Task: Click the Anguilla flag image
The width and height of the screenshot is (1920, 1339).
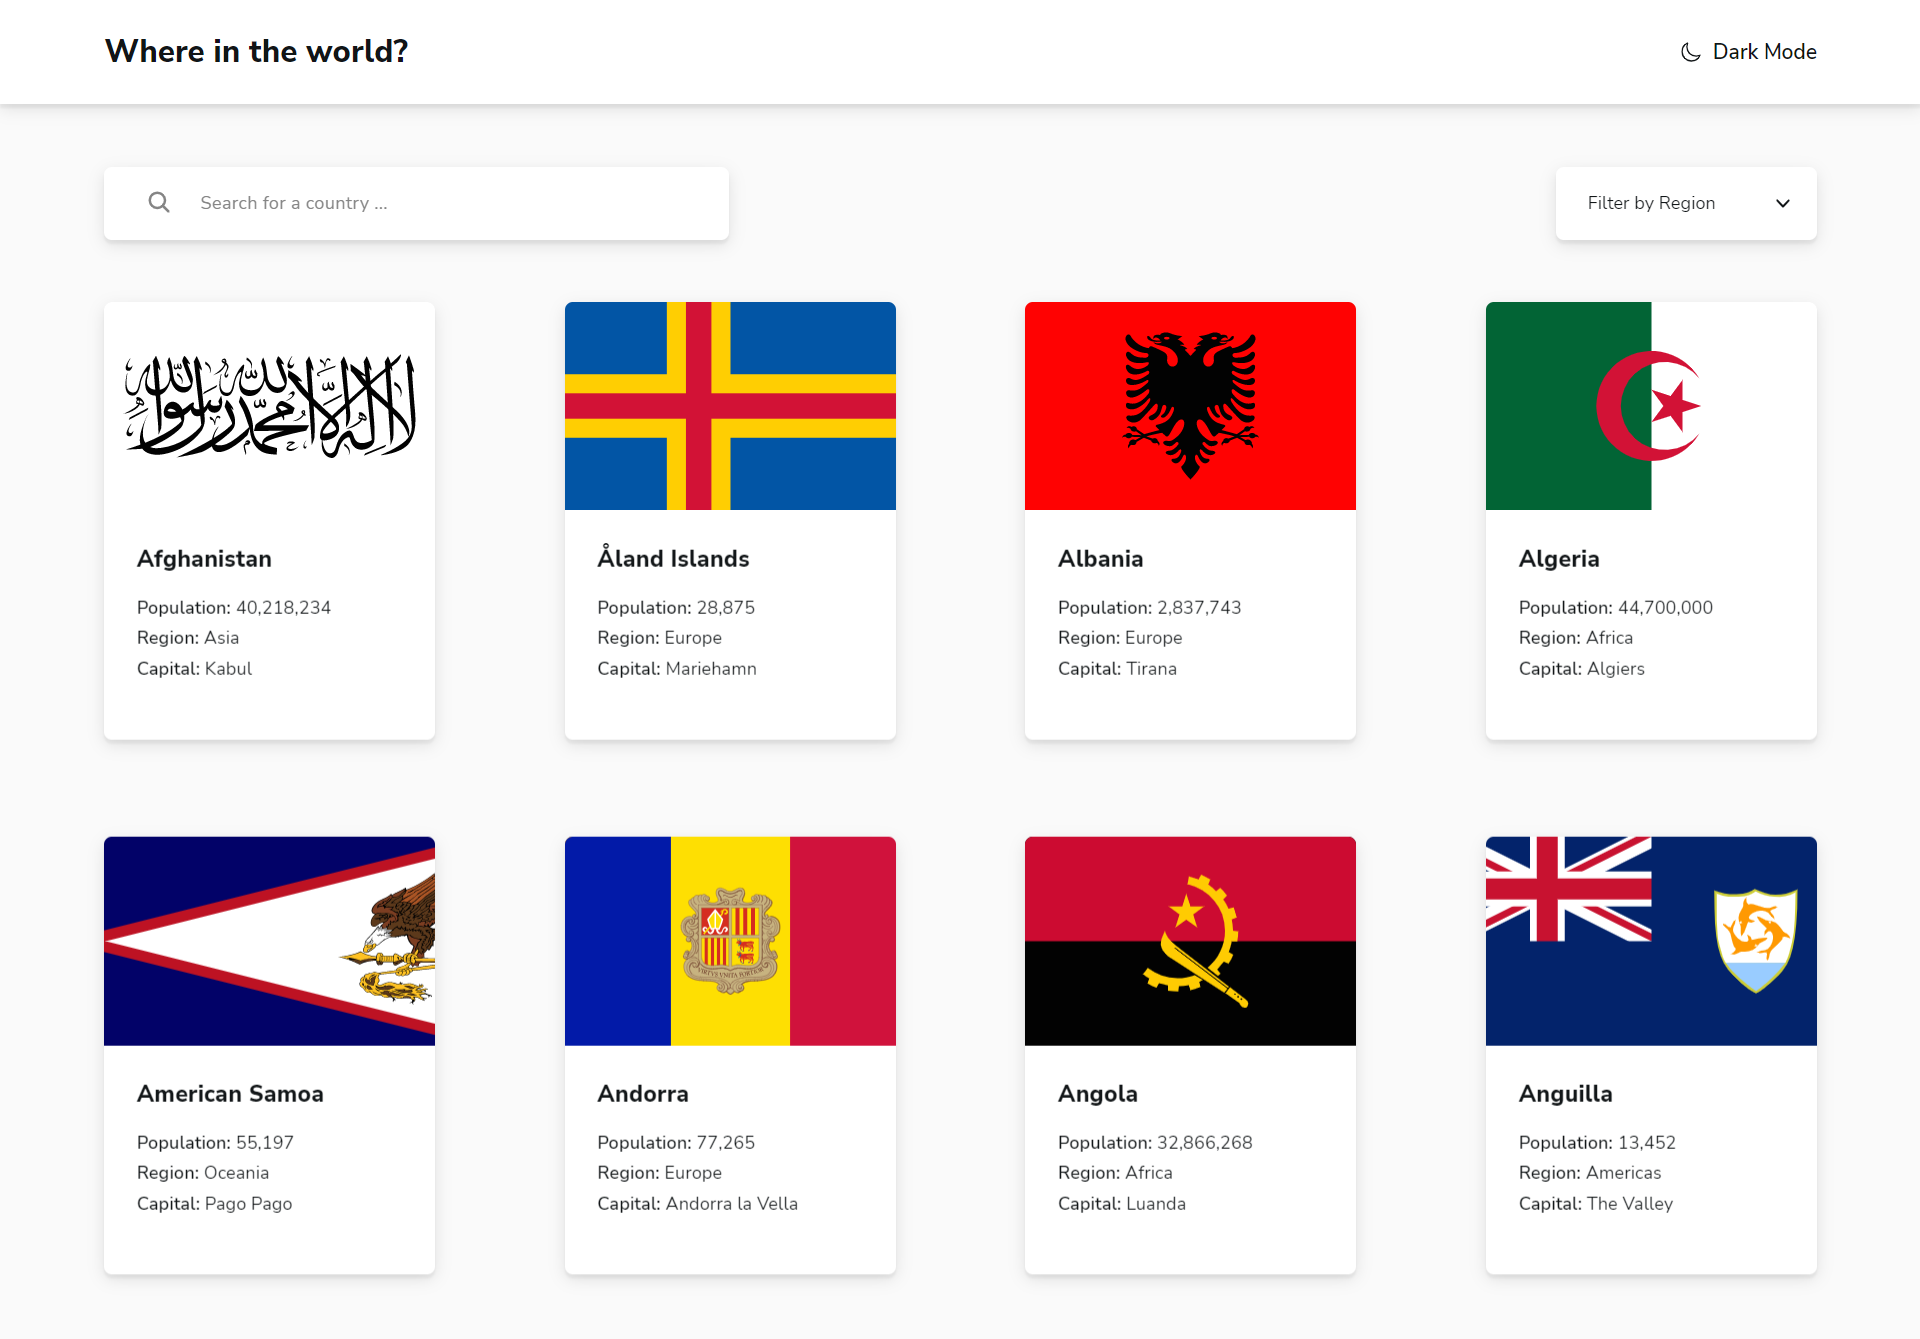Action: click(x=1650, y=940)
